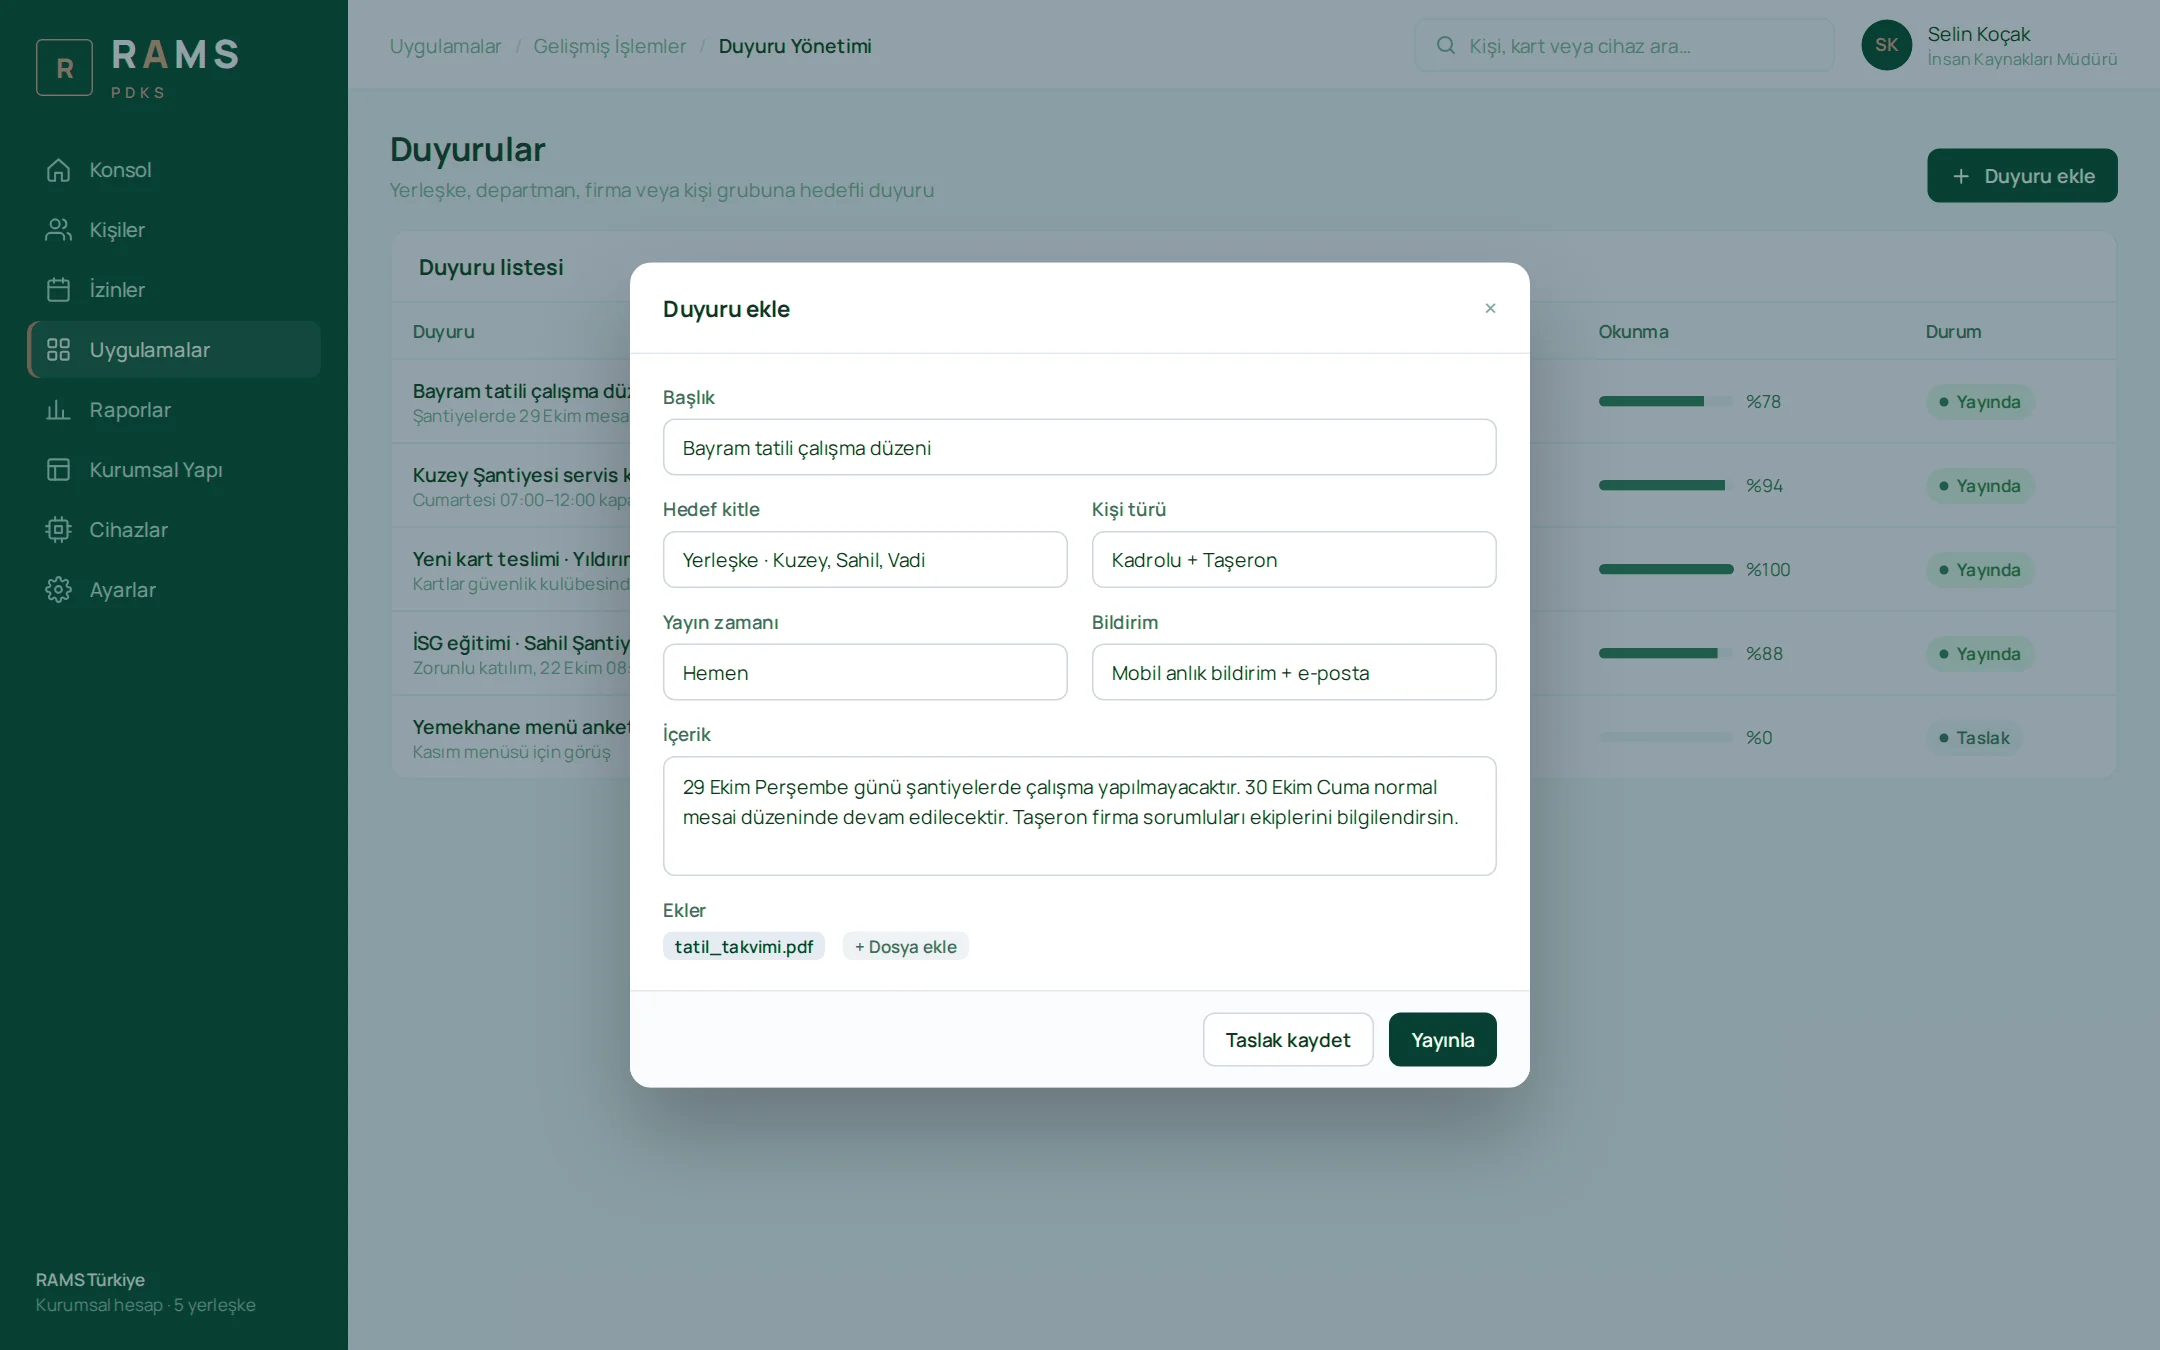The width and height of the screenshot is (2160, 1350).
Task: Open Kurumsal Yapı layout icon
Action: [59, 470]
